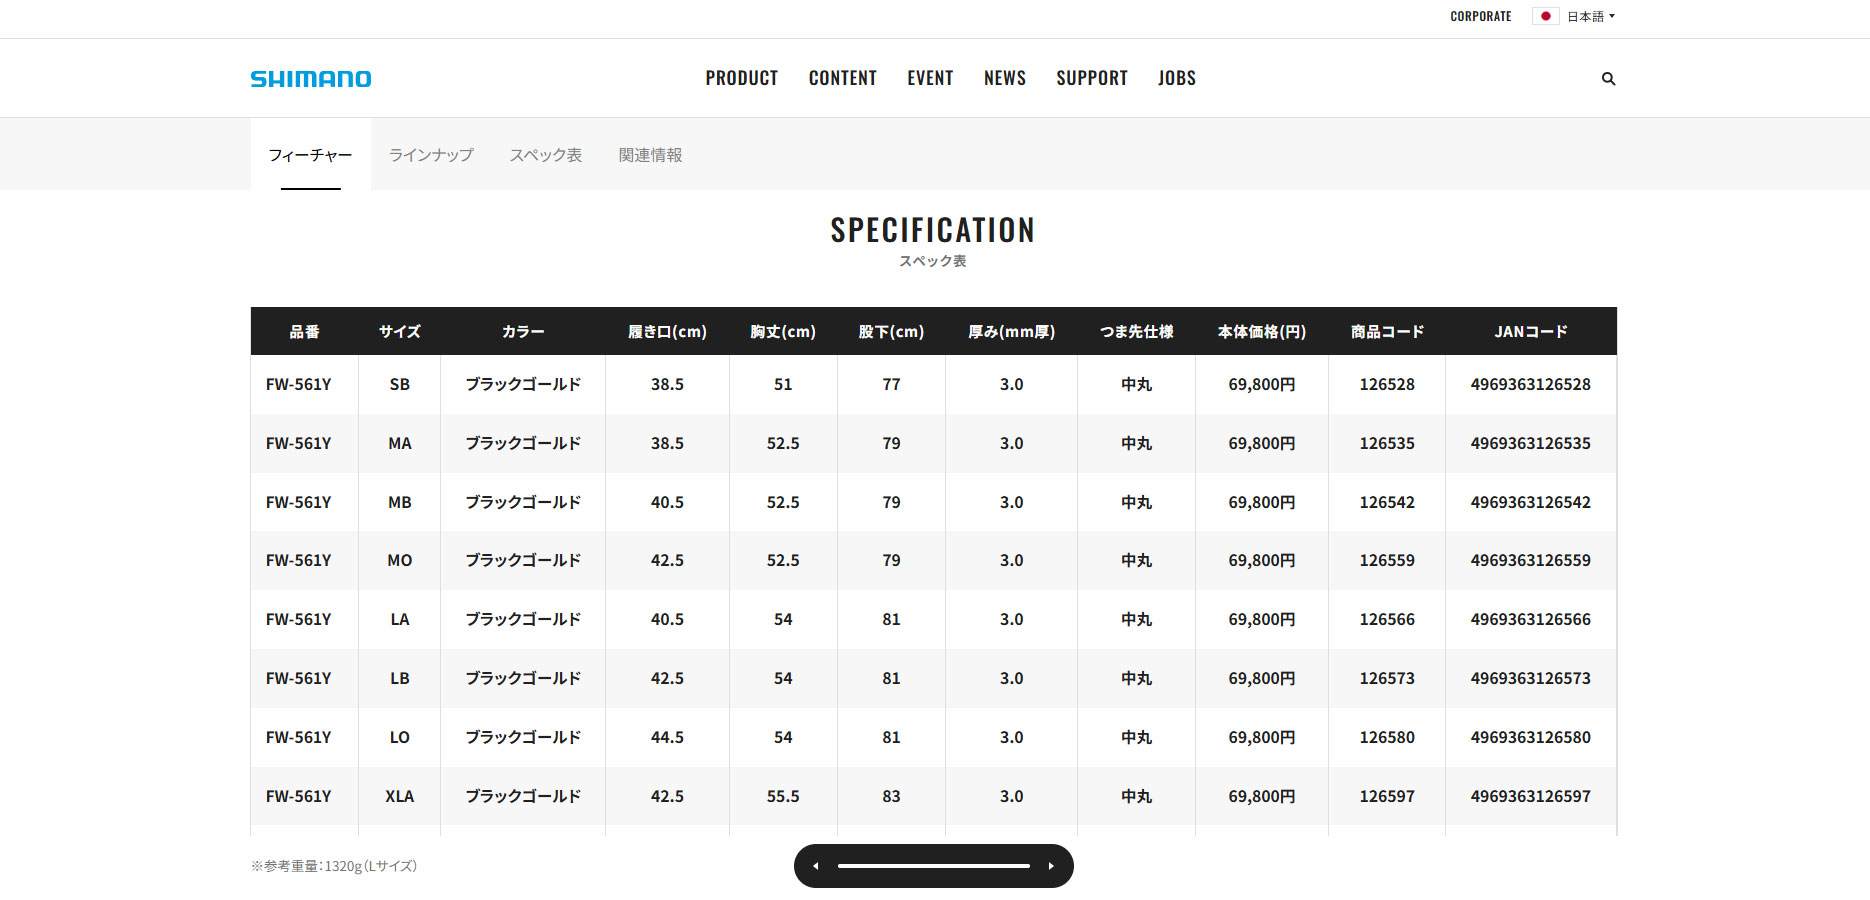Screen dimensions: 1870x900
Task: Click the SHIMANO logo
Action: point(310,78)
